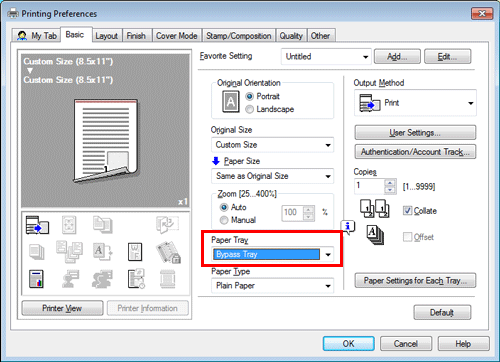The image size is (500, 362).
Task: Click the Printer View button
Action: point(62,308)
